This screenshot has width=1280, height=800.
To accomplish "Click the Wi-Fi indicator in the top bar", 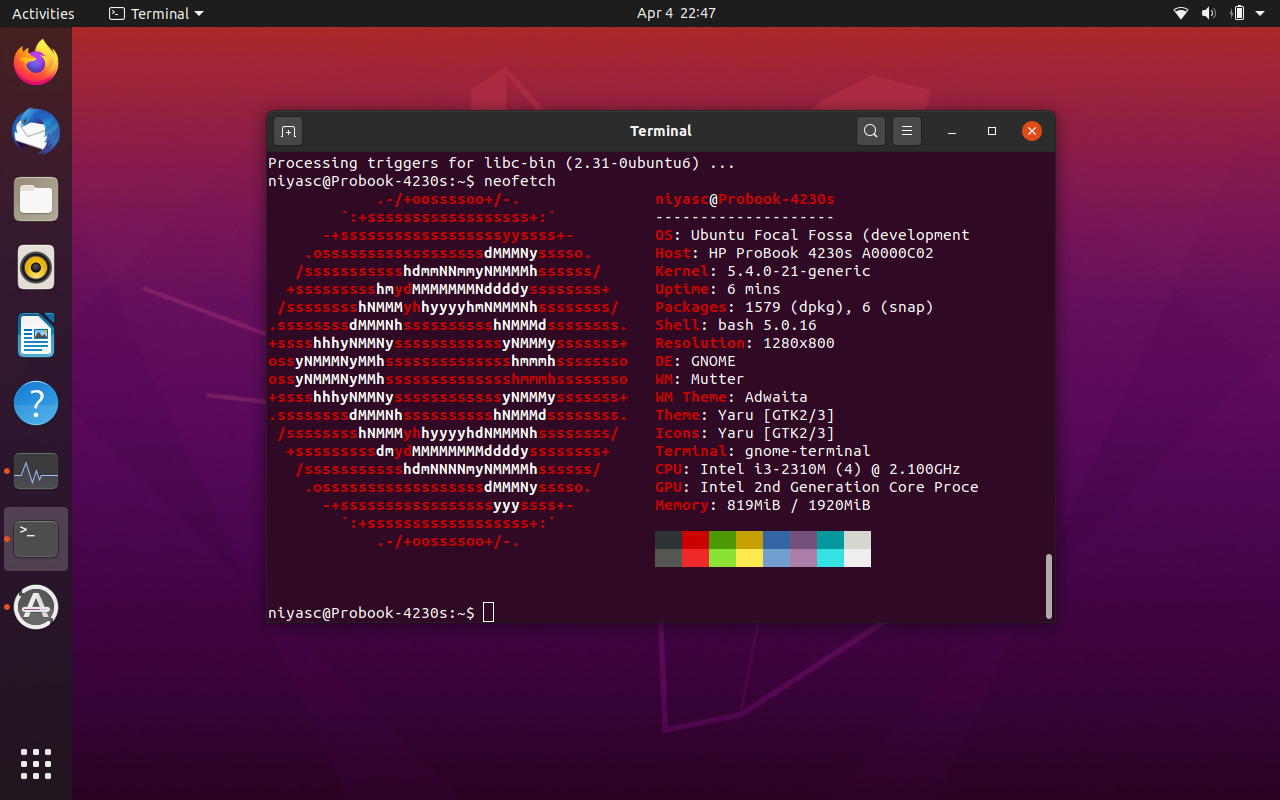I will click(1181, 13).
